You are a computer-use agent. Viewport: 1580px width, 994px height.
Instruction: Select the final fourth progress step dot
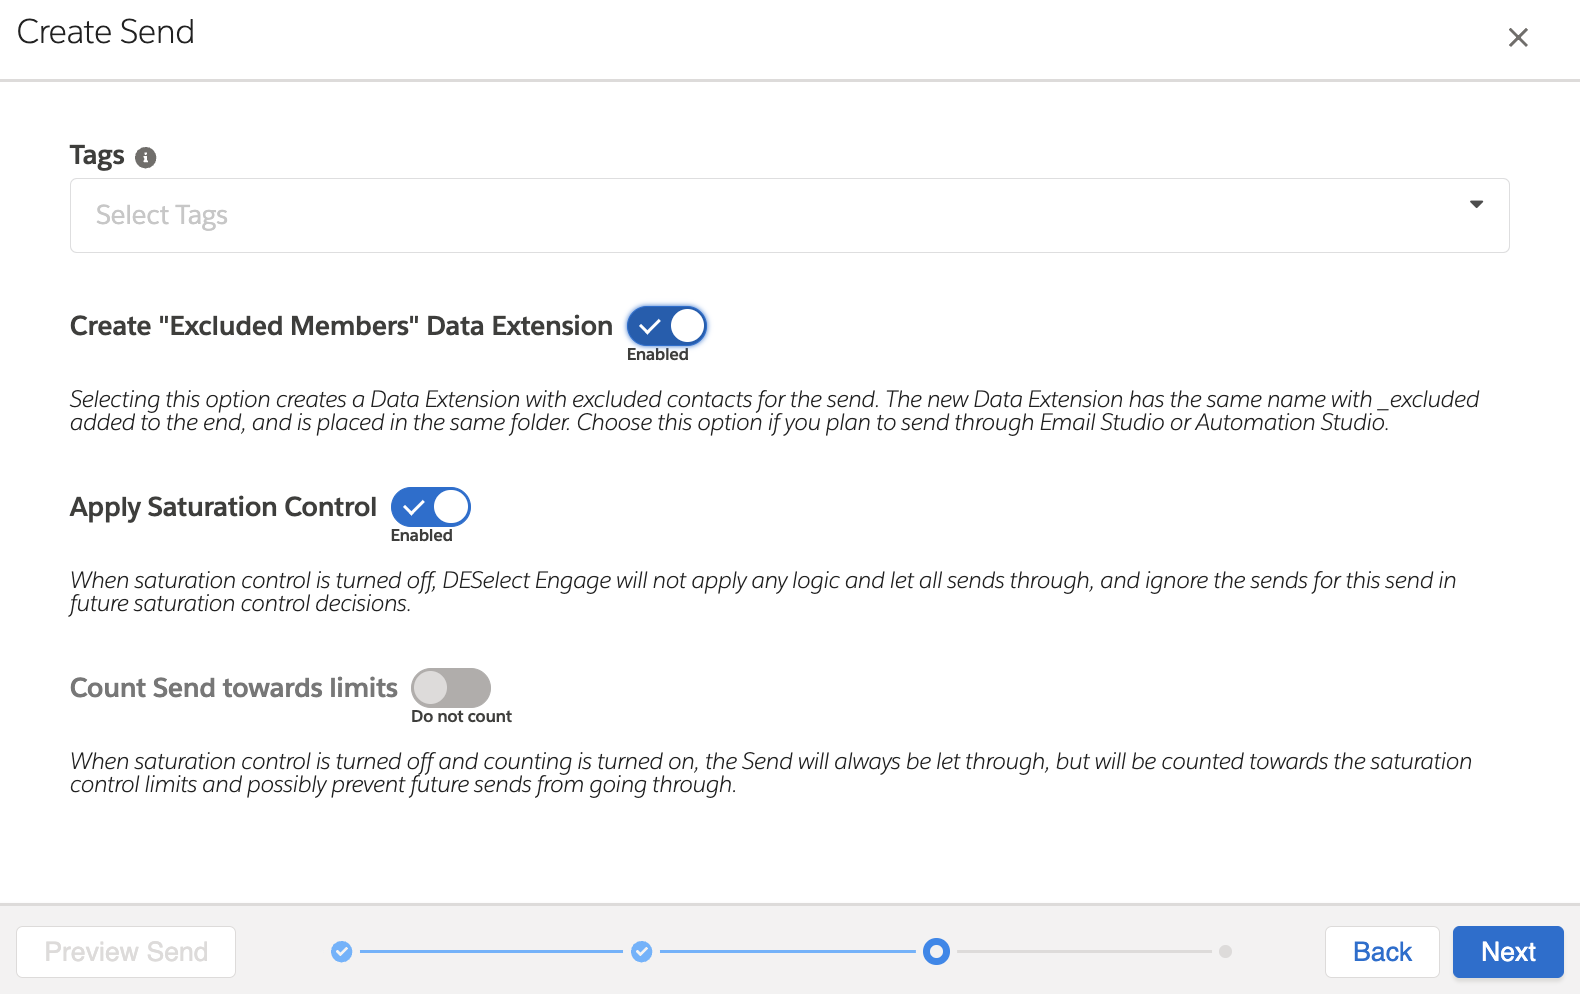(x=1226, y=952)
